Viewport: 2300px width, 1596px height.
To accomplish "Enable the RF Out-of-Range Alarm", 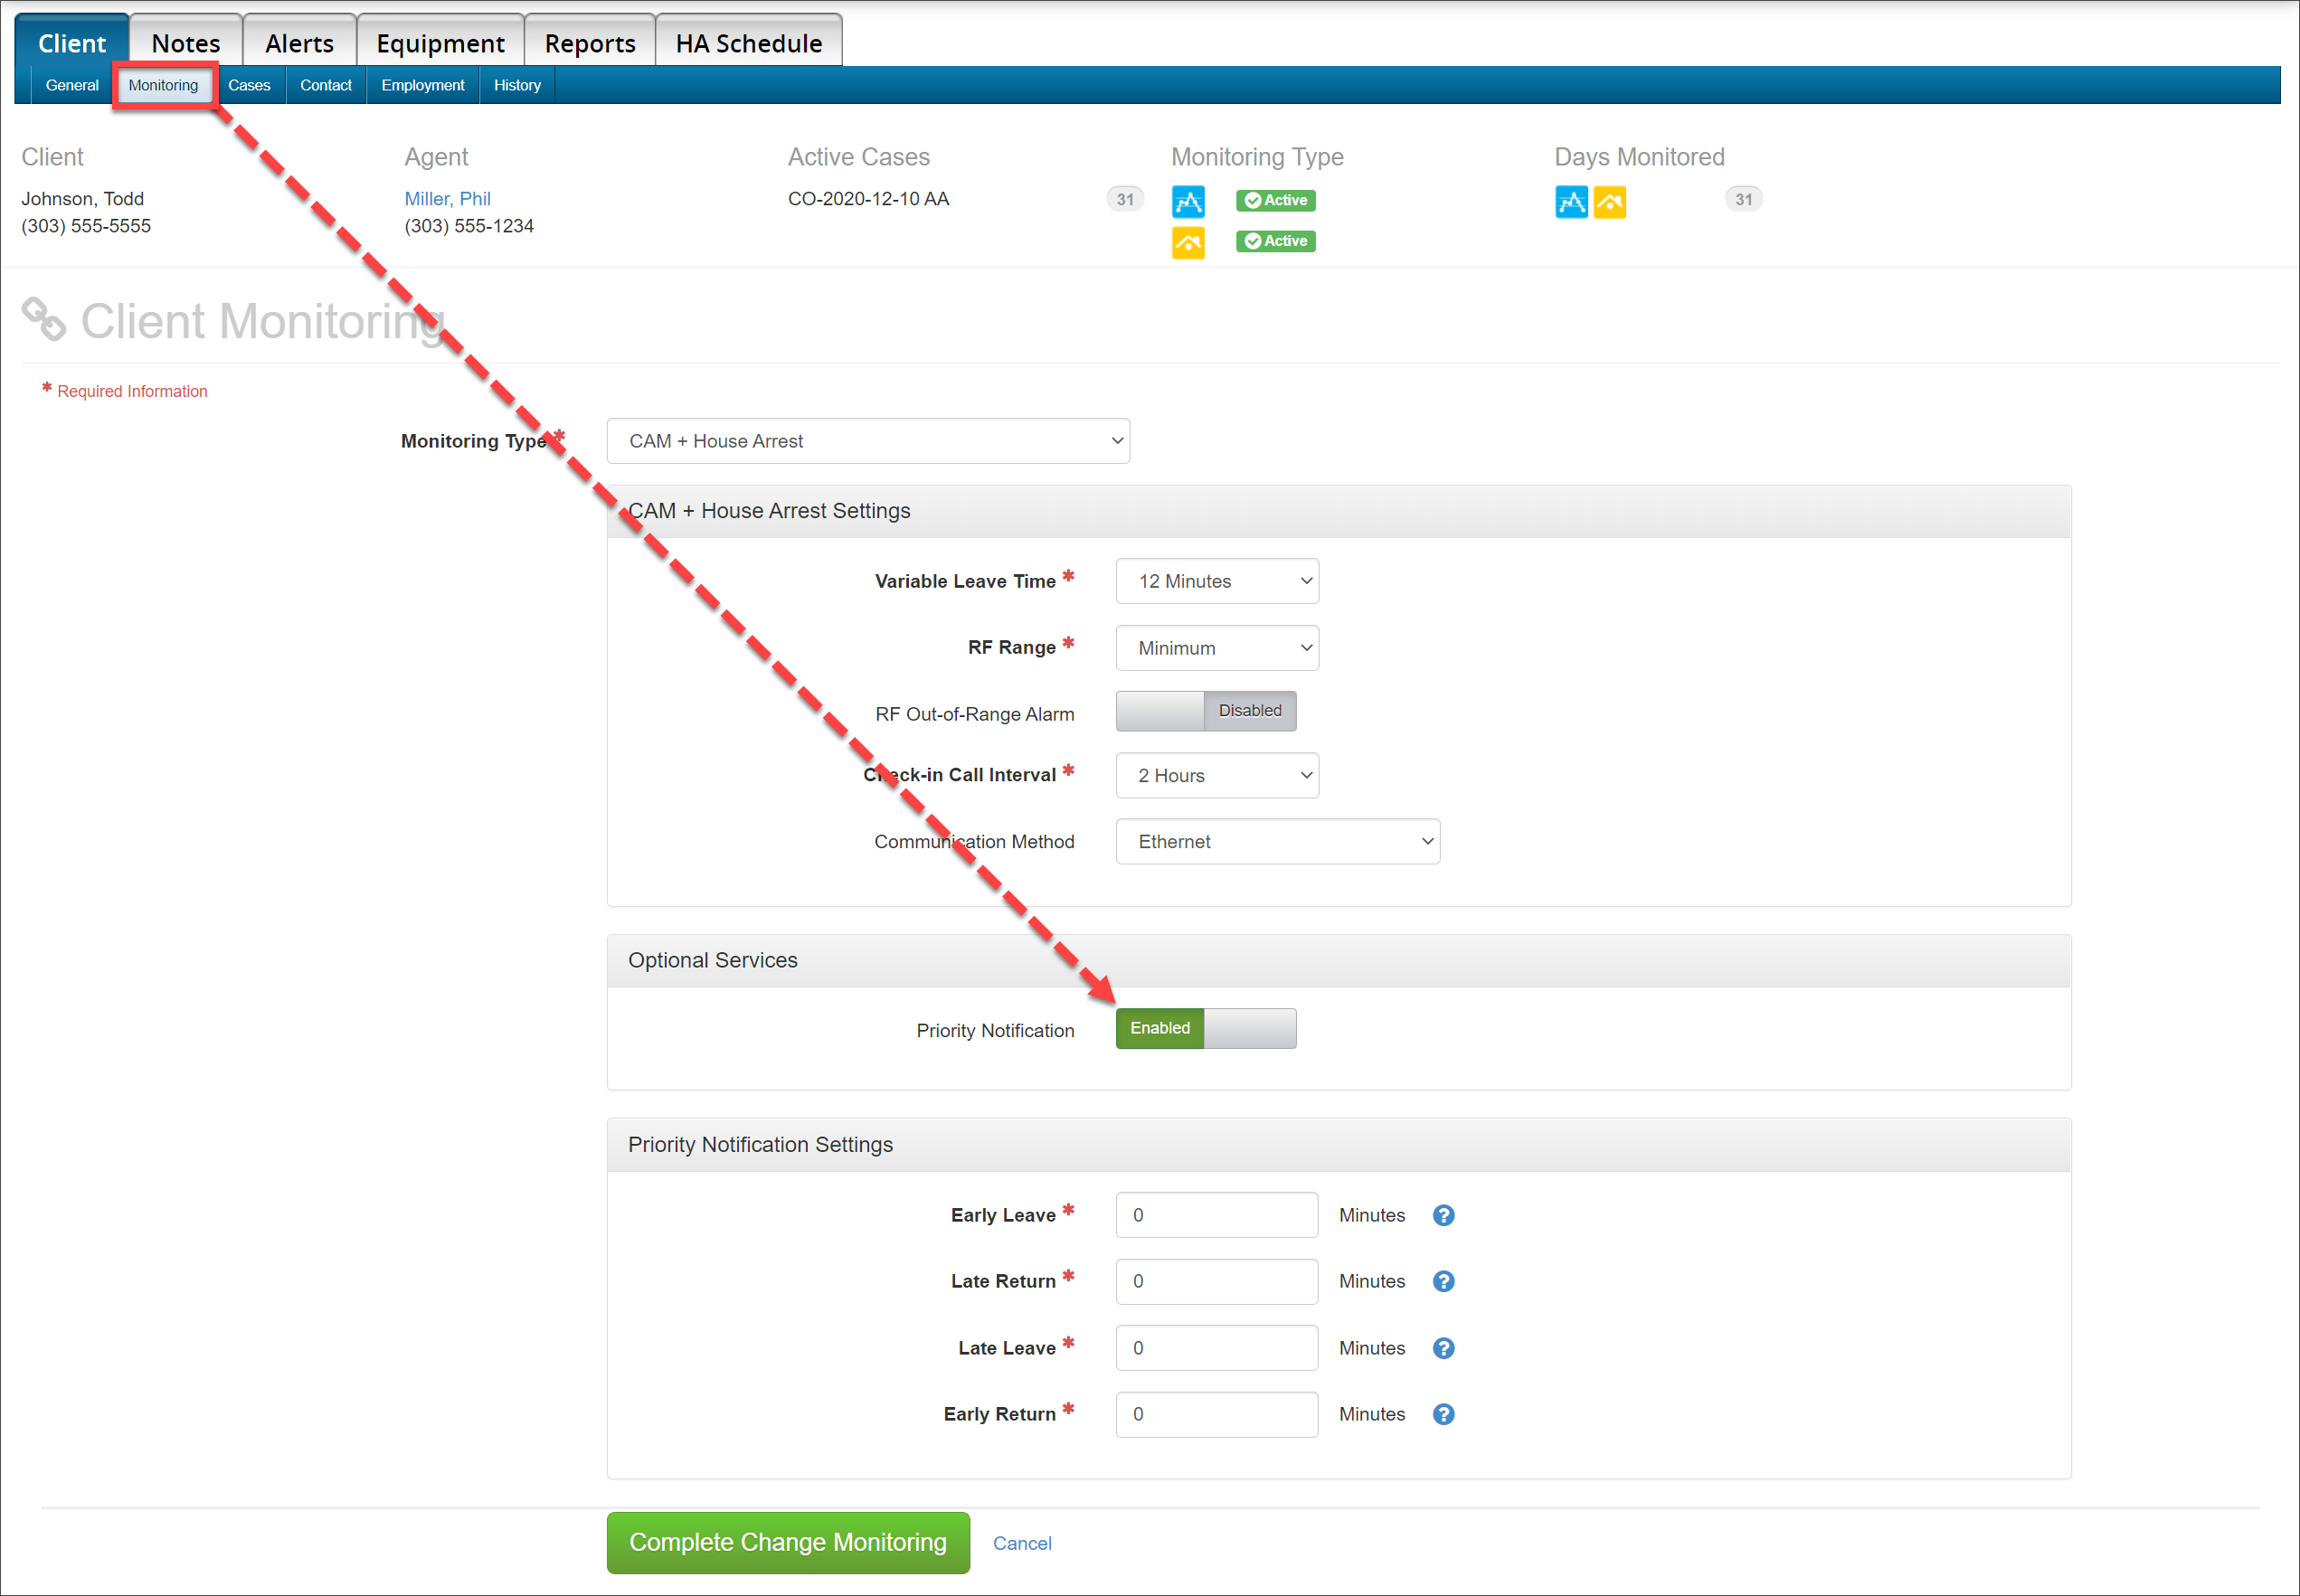I will click(1160, 711).
